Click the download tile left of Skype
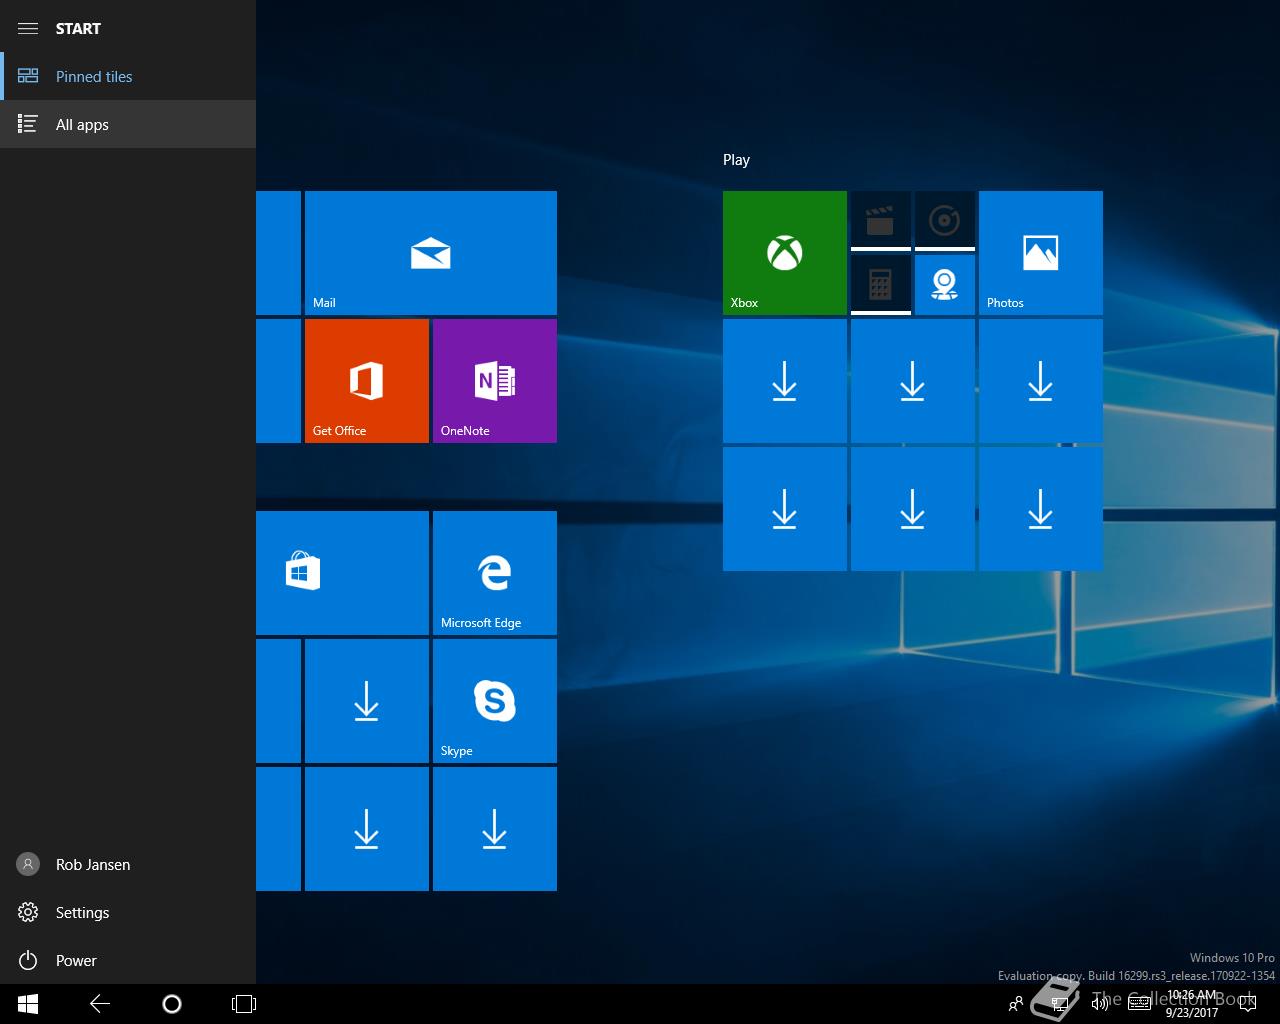The width and height of the screenshot is (1280, 1024). (x=367, y=701)
